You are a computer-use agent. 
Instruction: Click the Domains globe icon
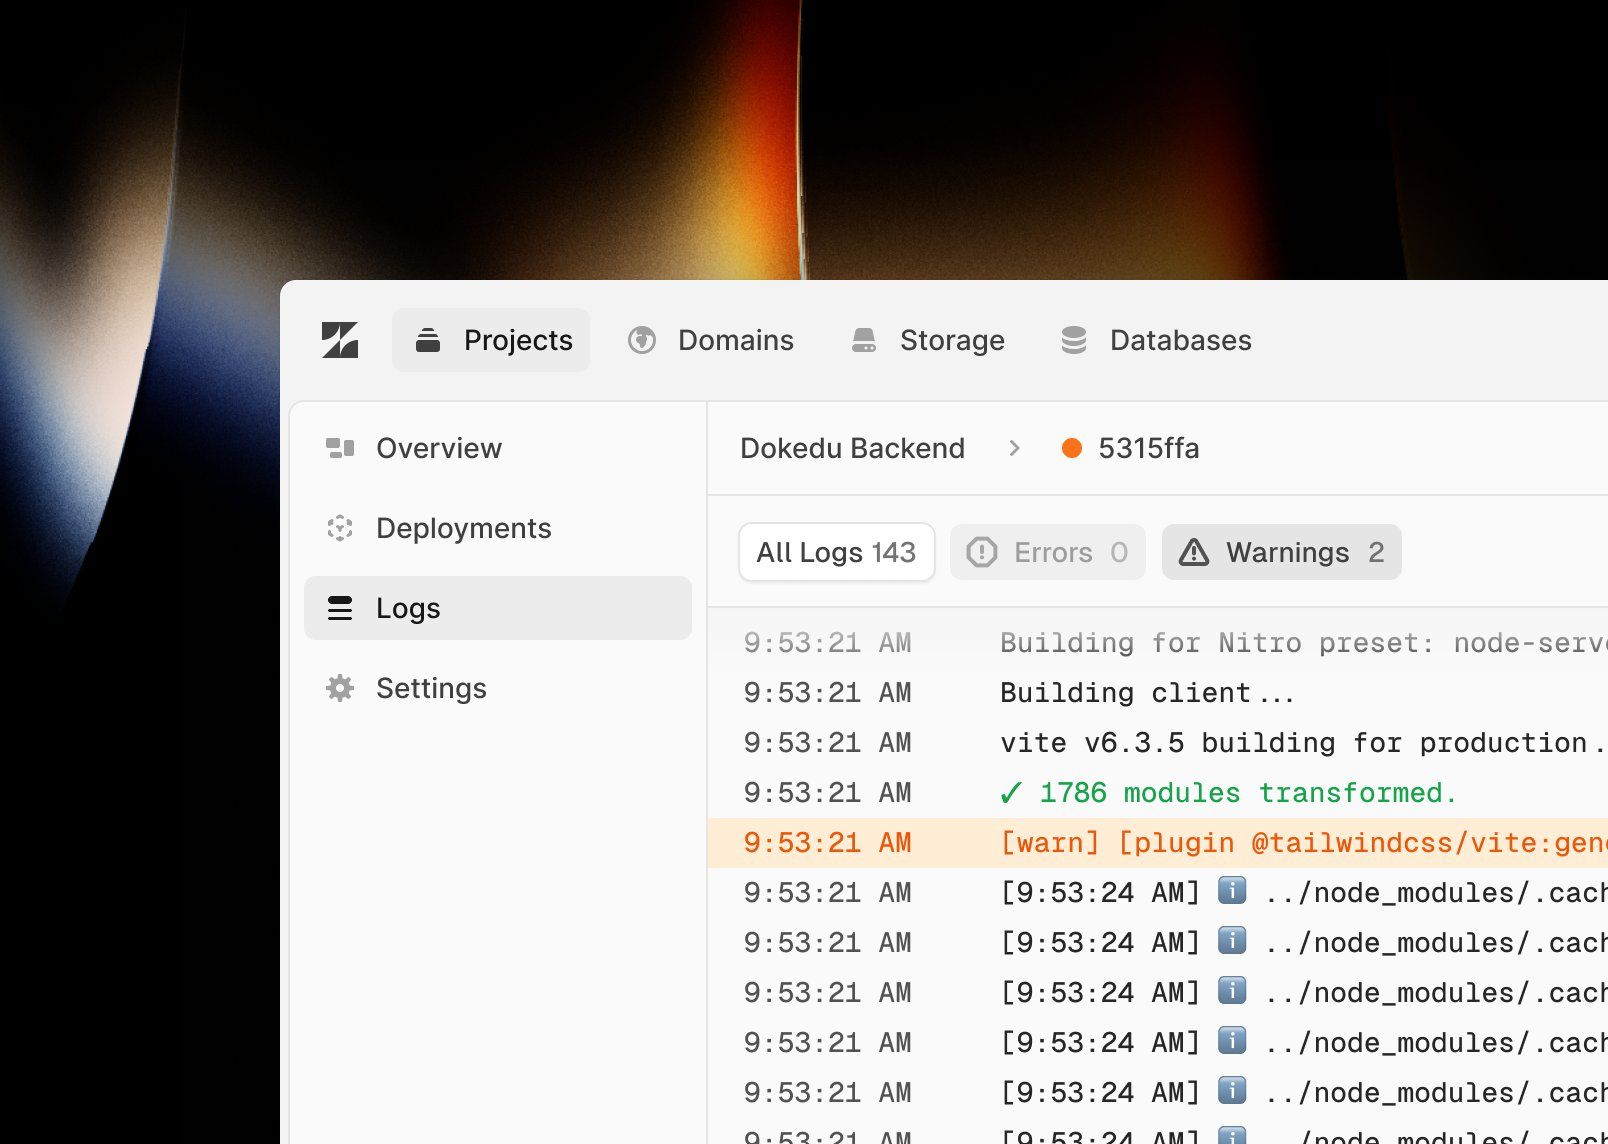coord(642,340)
